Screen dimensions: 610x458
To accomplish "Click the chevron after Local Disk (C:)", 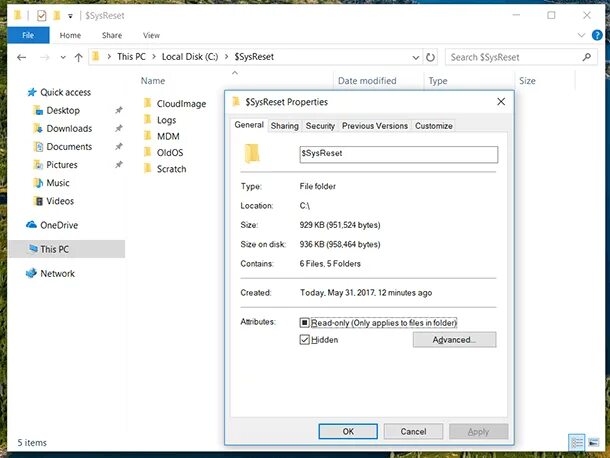I will point(226,57).
